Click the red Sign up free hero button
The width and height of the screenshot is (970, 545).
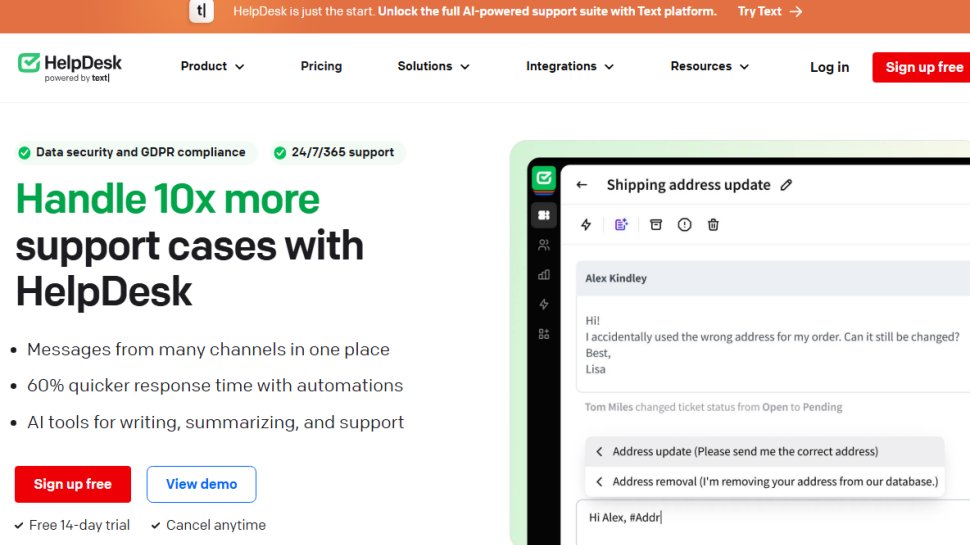click(x=73, y=484)
